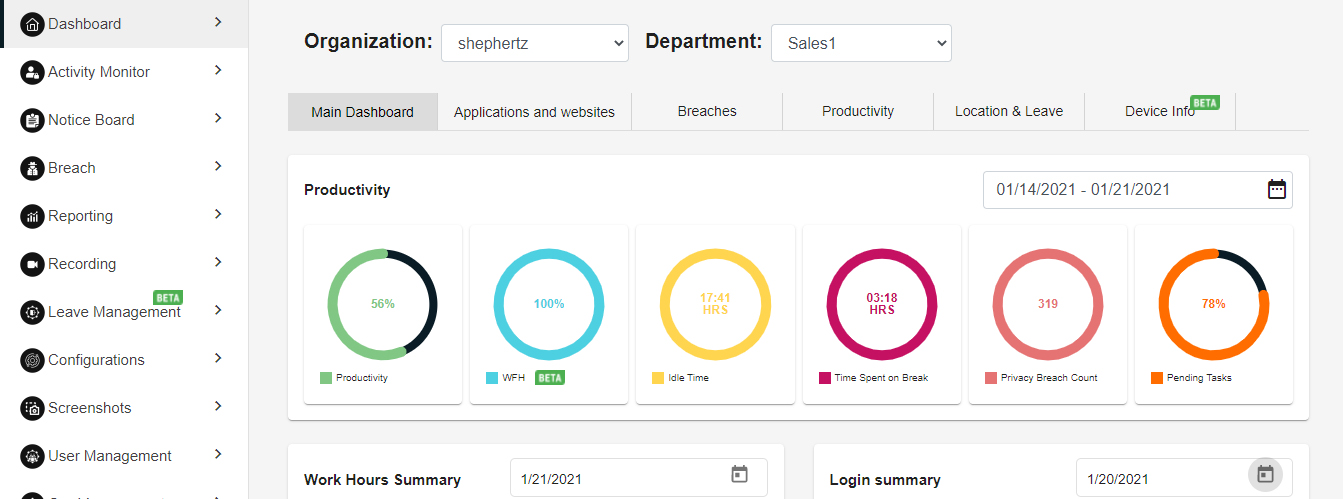
Task: Expand the Dashboard menu chevron
Action: 218,22
